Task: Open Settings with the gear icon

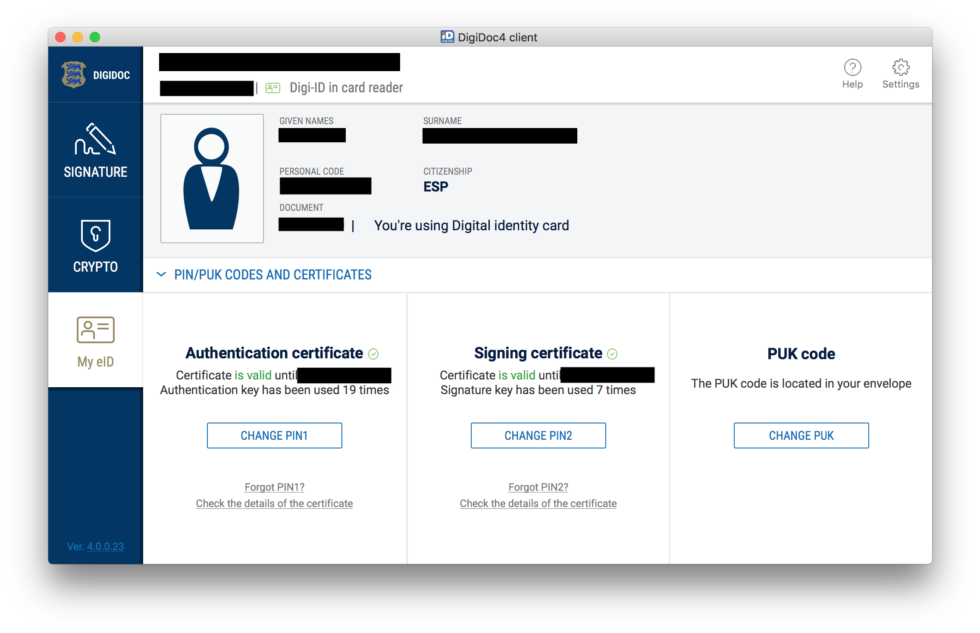Action: (x=899, y=70)
